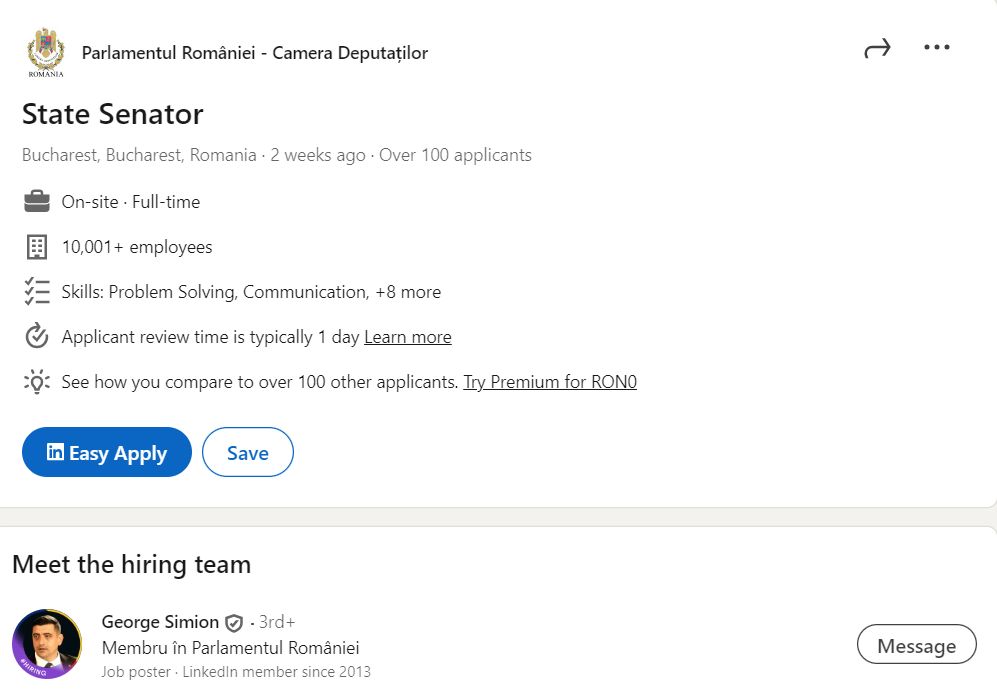The width and height of the screenshot is (997, 698).
Task: Click the share arrow icon
Action: [877, 49]
